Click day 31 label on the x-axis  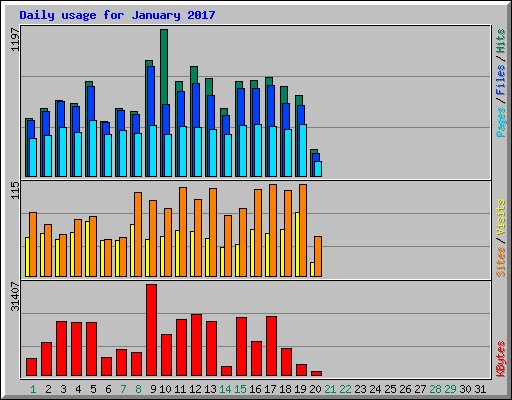point(480,389)
